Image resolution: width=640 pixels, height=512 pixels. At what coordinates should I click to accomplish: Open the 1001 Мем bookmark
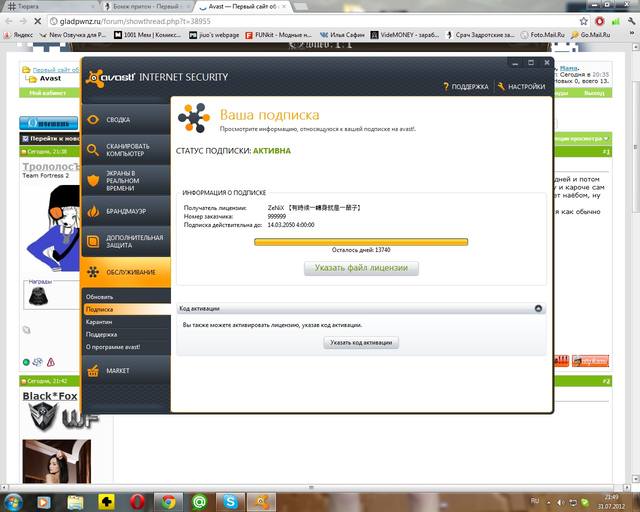tap(147, 35)
